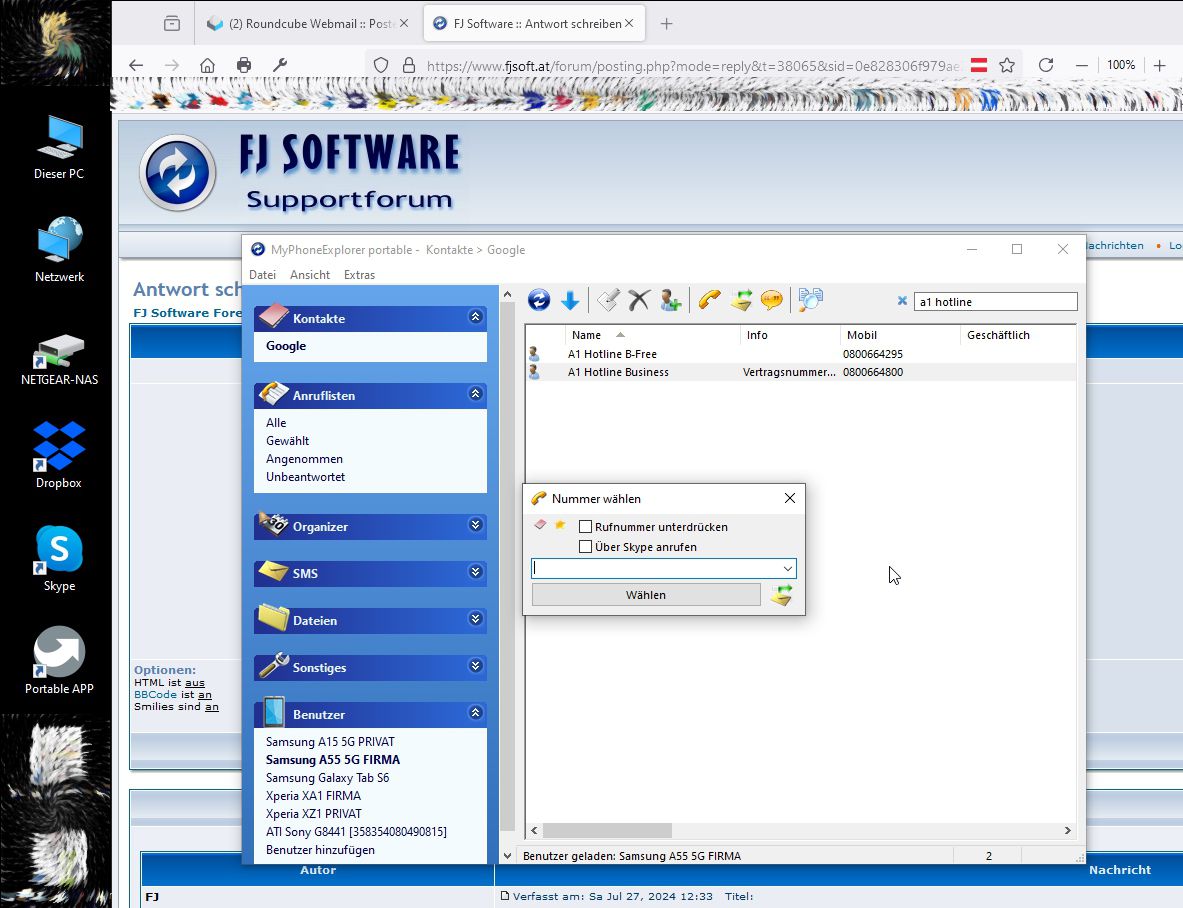This screenshot has width=1183, height=908.
Task: Click the orange phone call icon in toolbar
Action: [710, 300]
